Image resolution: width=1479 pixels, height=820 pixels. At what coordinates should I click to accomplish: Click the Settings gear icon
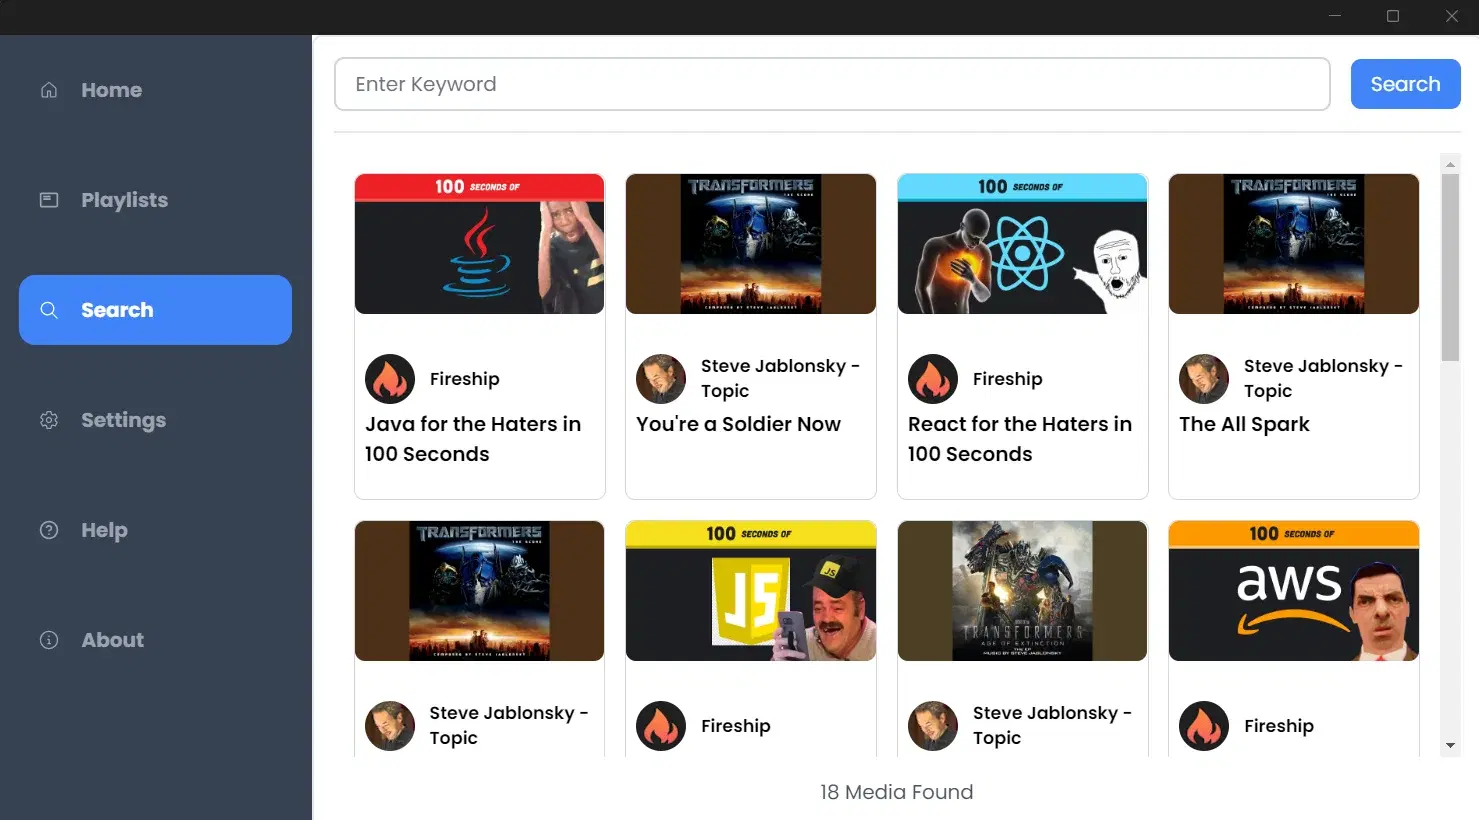click(49, 420)
